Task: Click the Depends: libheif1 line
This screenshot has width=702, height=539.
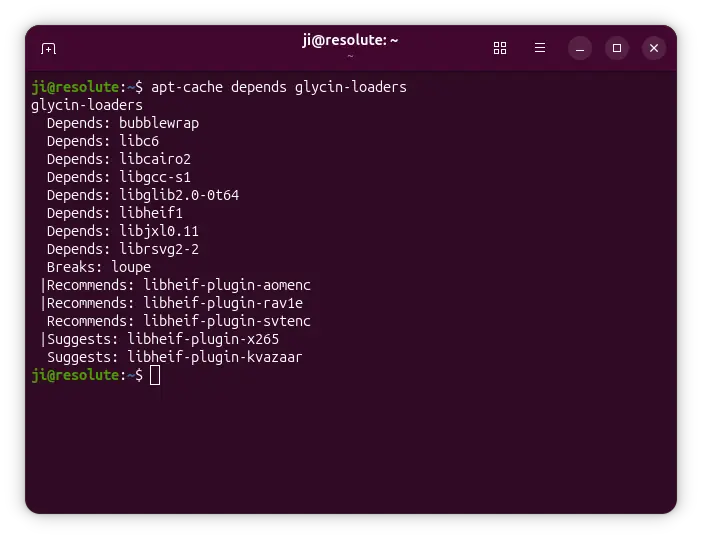Action: (115, 213)
